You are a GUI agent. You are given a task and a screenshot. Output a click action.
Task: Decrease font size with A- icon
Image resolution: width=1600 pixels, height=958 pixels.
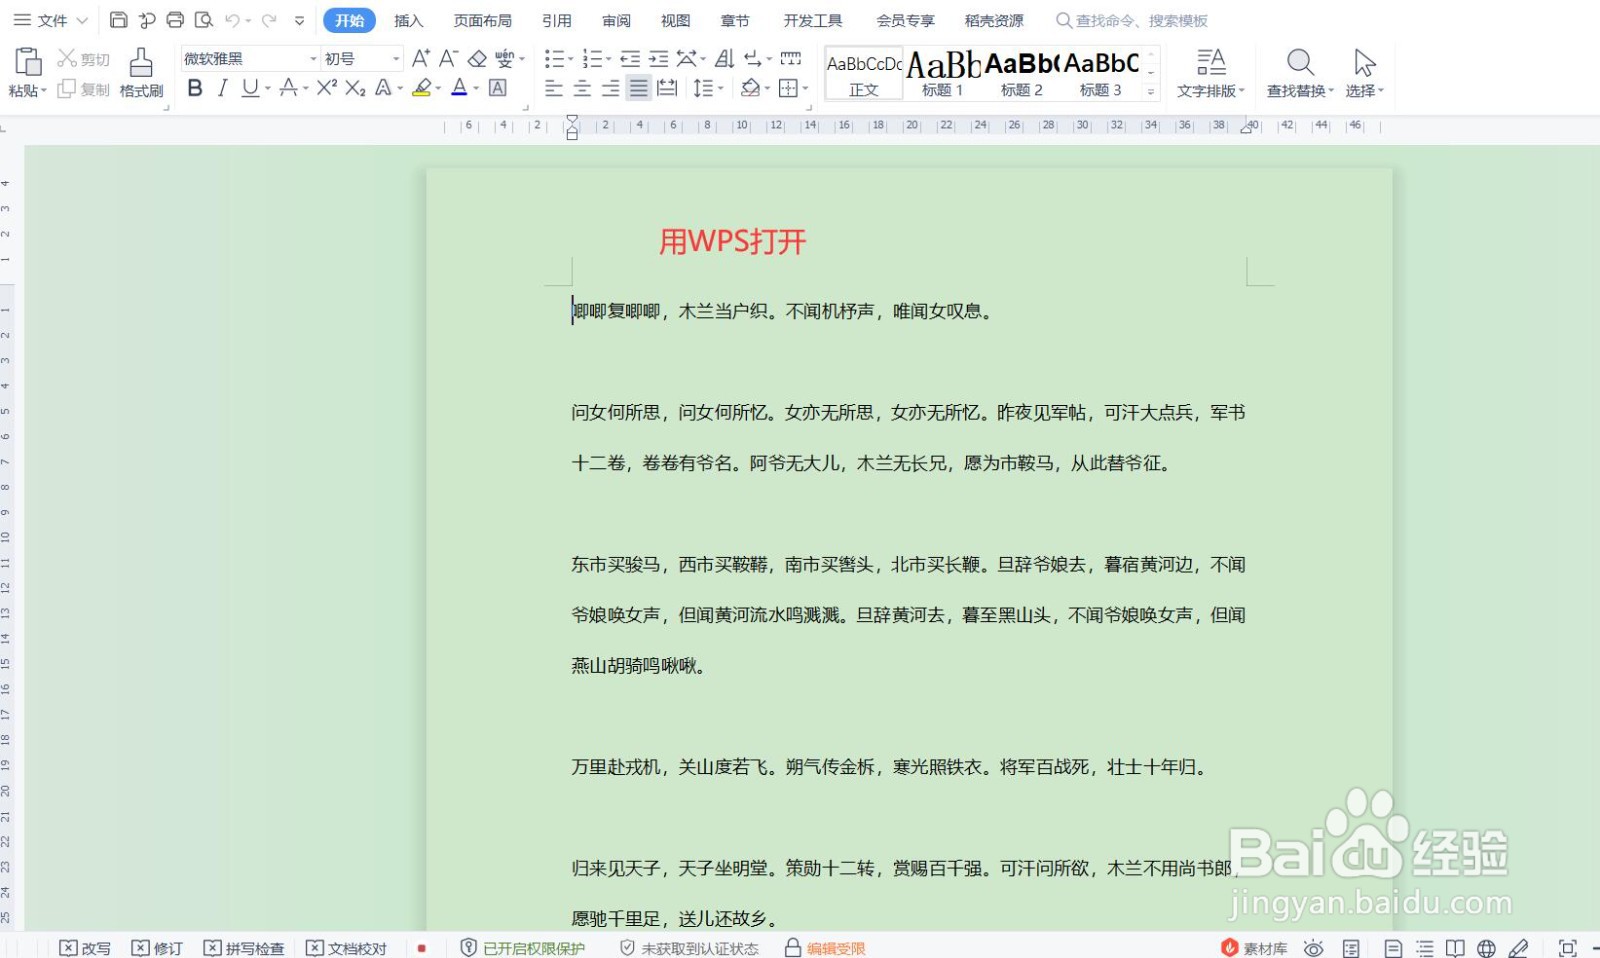pos(449,59)
